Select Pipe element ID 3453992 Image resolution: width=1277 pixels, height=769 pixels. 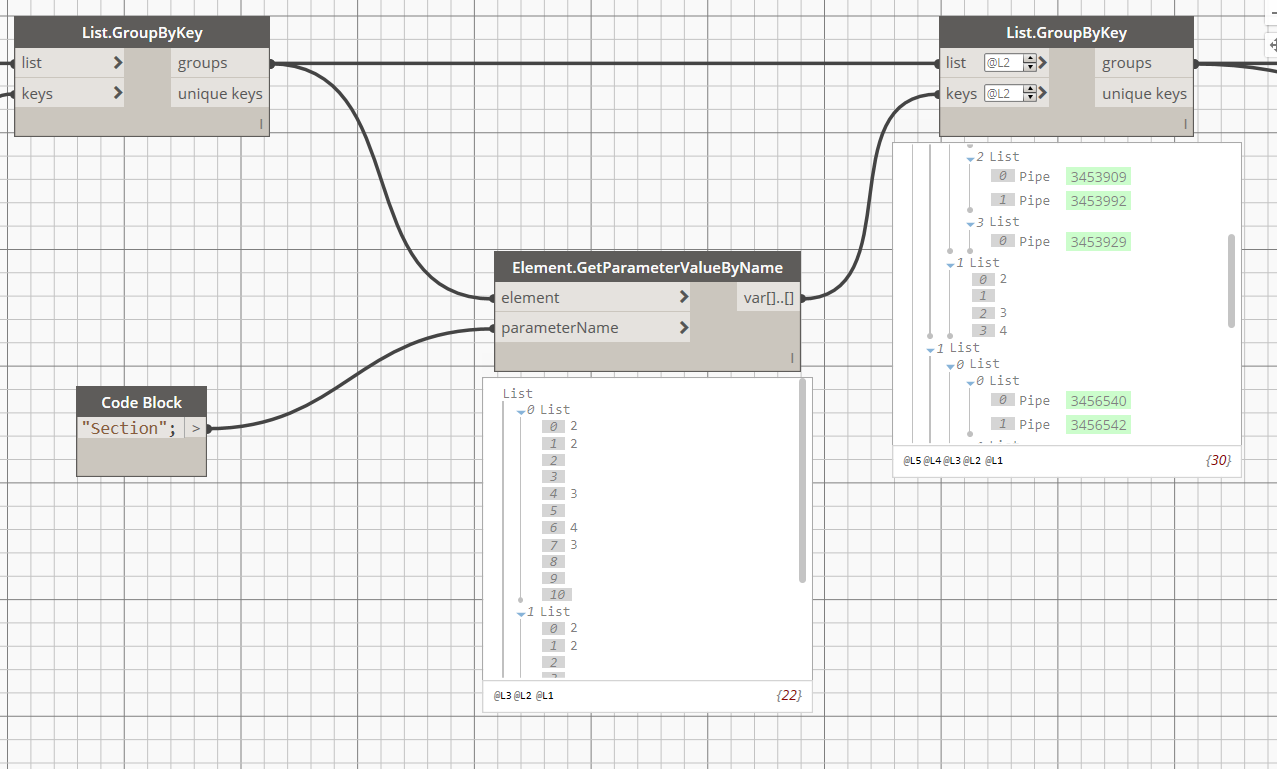coord(1098,201)
